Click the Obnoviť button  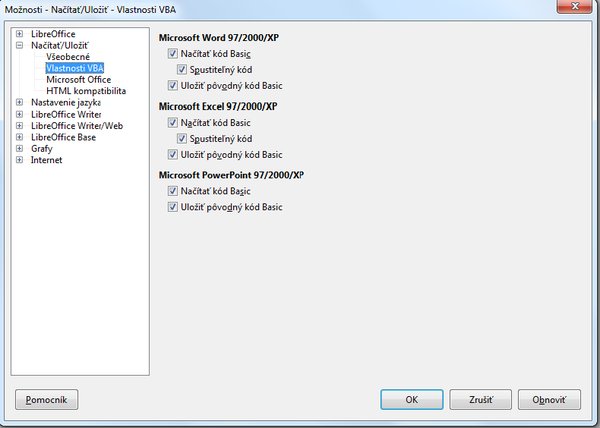(x=549, y=400)
